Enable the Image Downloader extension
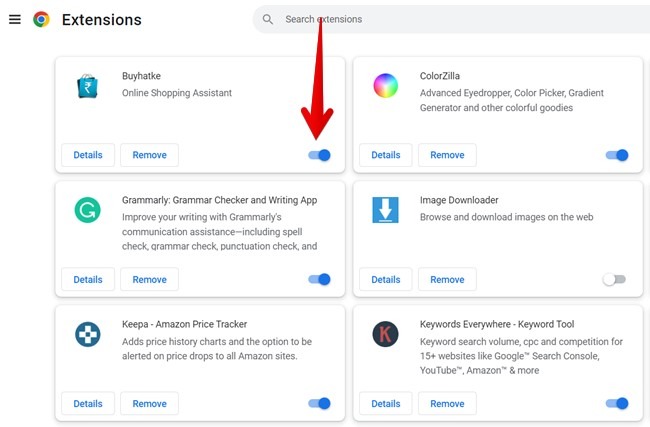The image size is (650, 427). click(614, 279)
